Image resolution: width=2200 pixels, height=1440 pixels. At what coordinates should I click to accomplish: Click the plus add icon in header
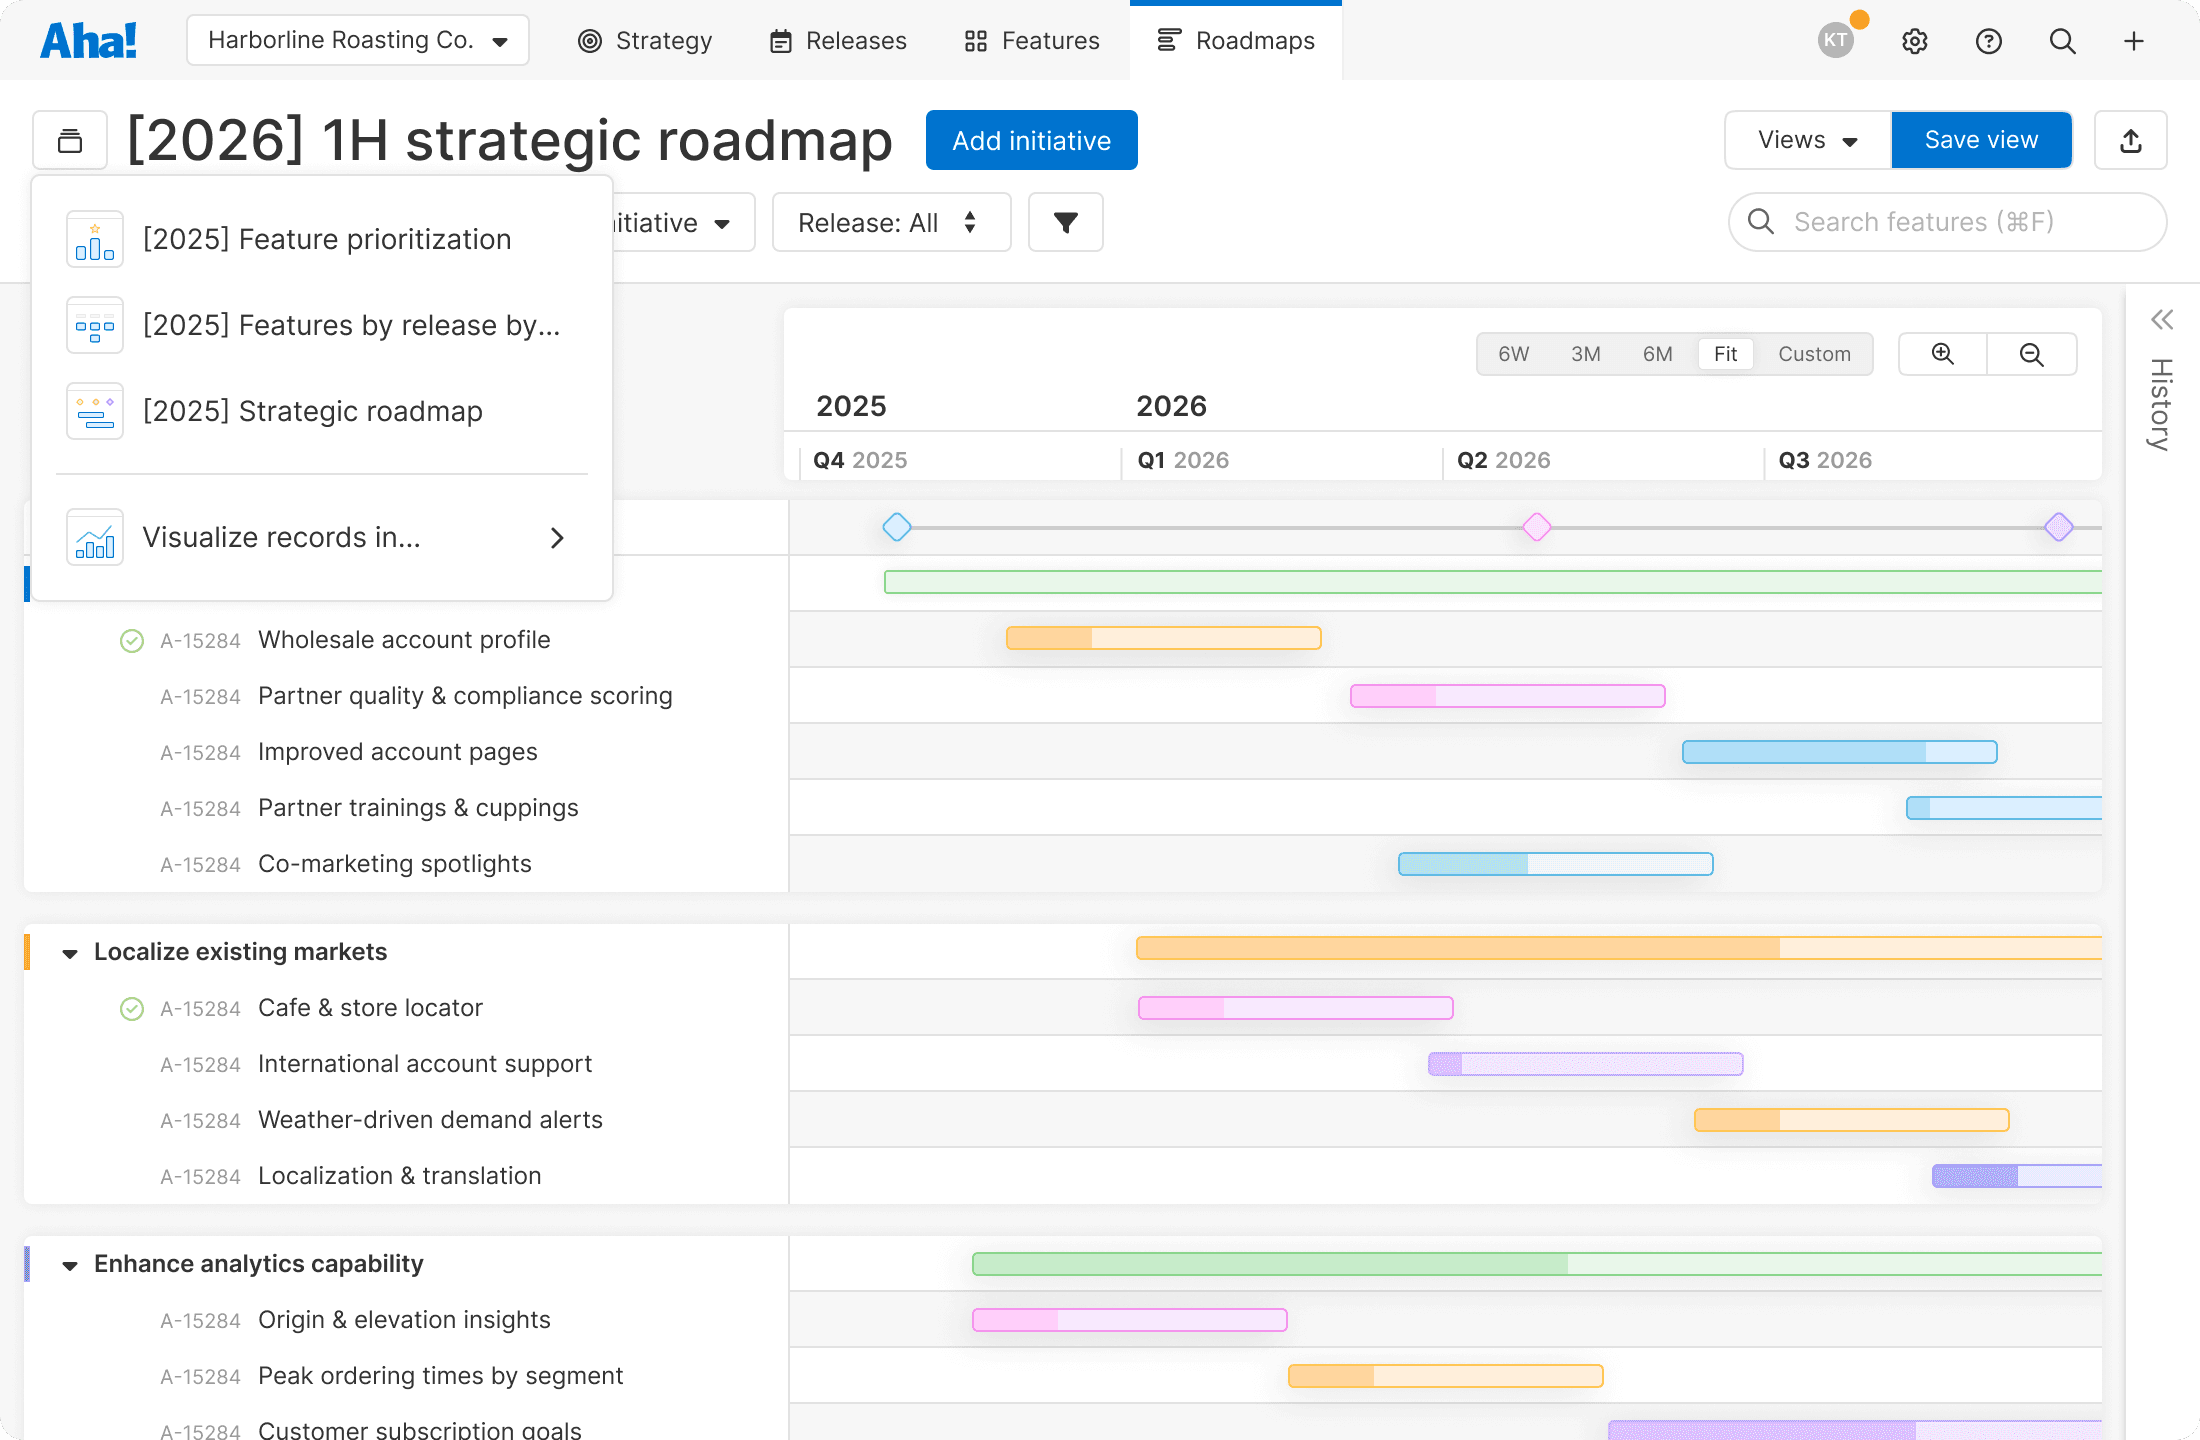[x=2133, y=41]
